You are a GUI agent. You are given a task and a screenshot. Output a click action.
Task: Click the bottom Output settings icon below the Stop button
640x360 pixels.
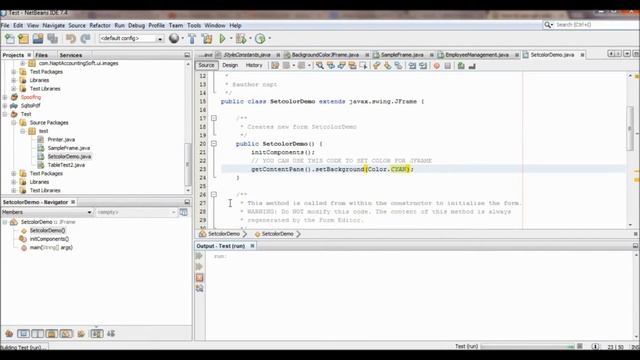pos(199,289)
